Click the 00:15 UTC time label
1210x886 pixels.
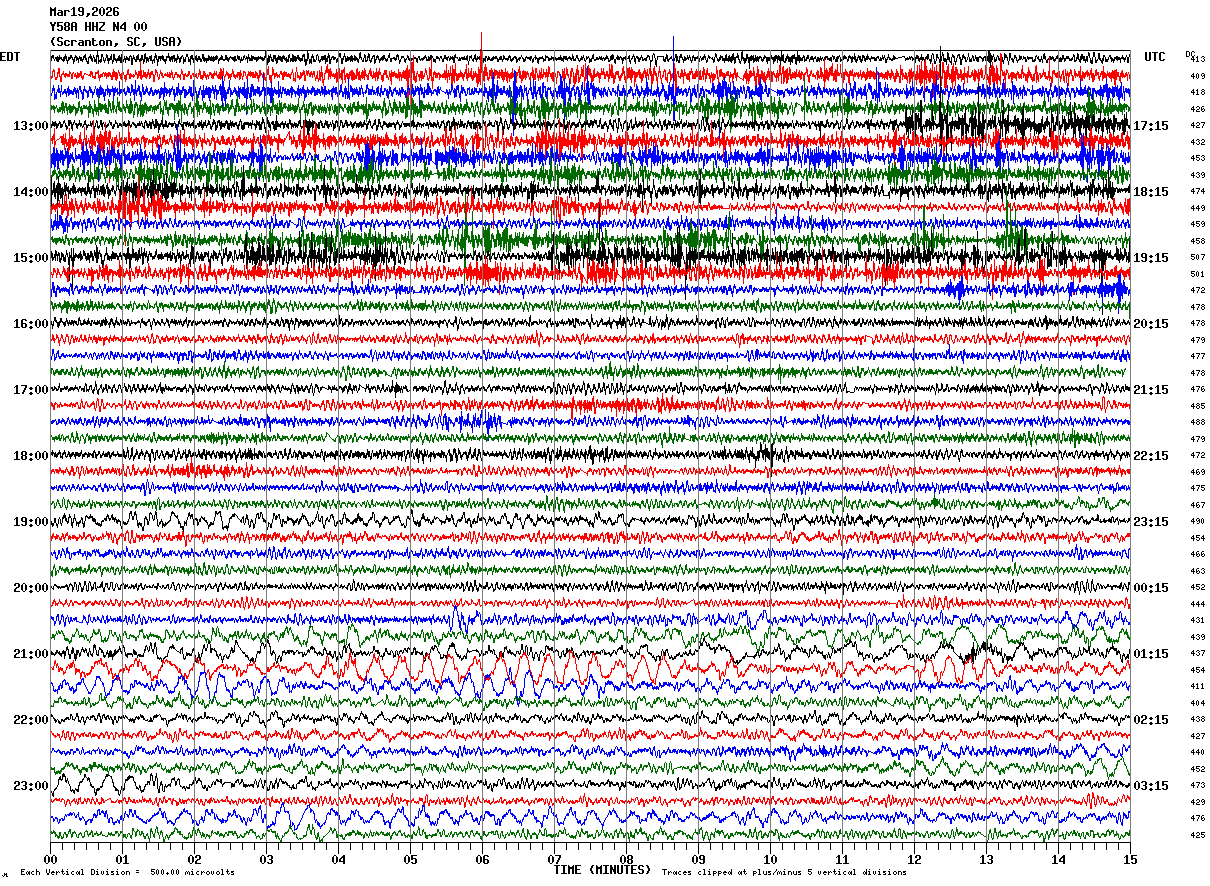[1151, 588]
